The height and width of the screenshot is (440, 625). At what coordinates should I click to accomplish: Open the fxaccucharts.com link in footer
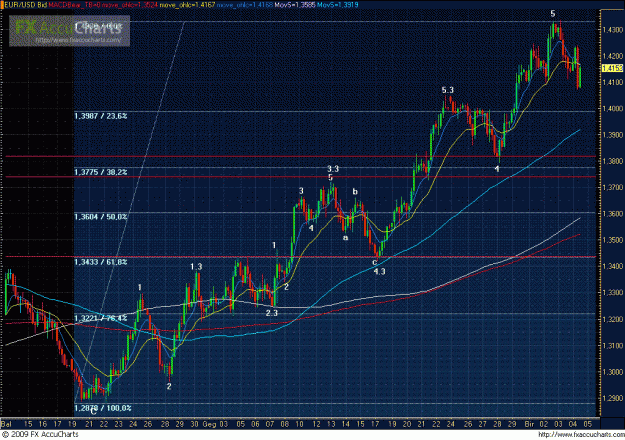tap(580, 434)
